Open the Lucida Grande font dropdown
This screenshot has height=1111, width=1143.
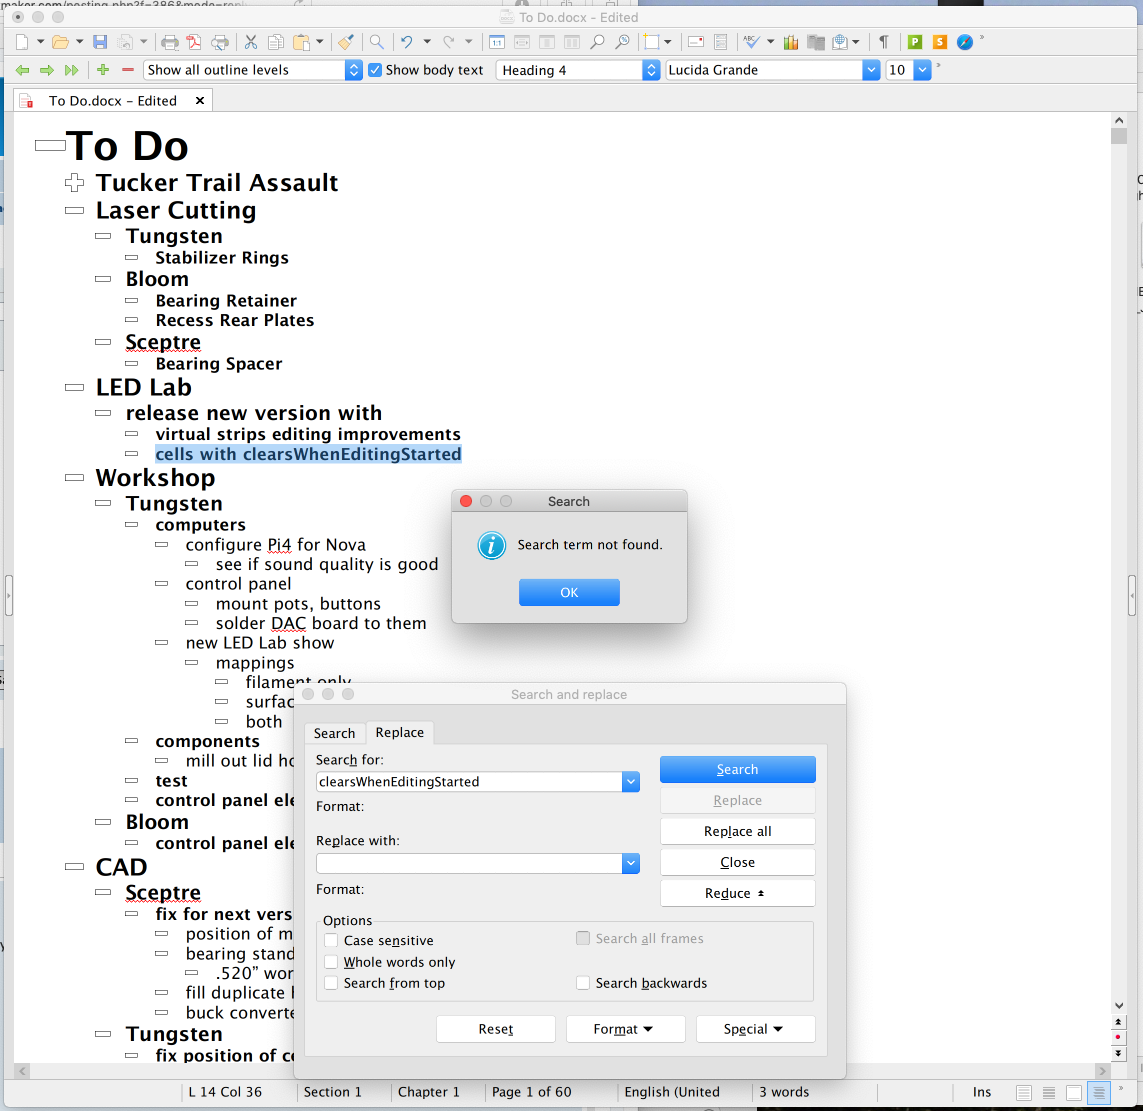870,70
